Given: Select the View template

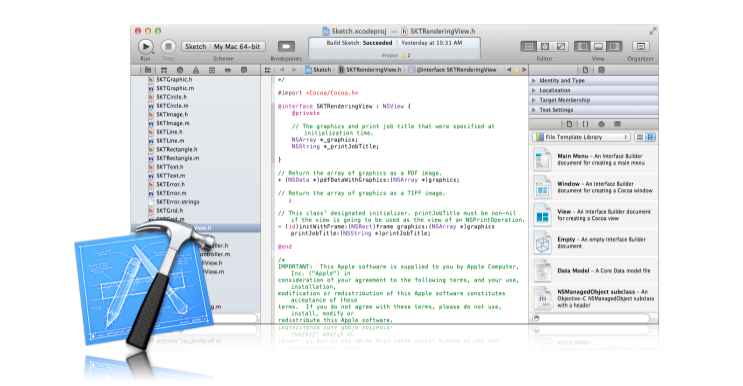Looking at the screenshot, I should coord(593,215).
